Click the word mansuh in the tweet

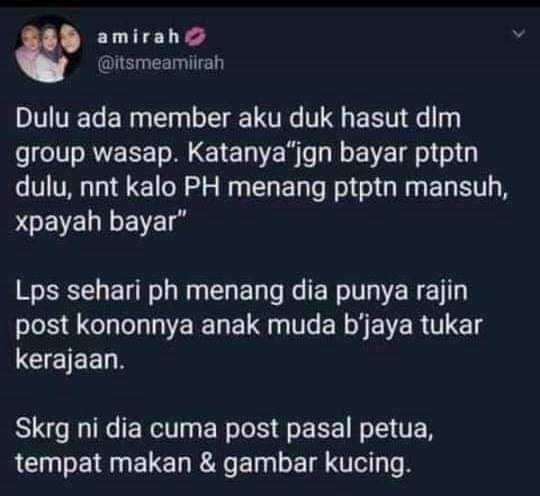(x=456, y=188)
